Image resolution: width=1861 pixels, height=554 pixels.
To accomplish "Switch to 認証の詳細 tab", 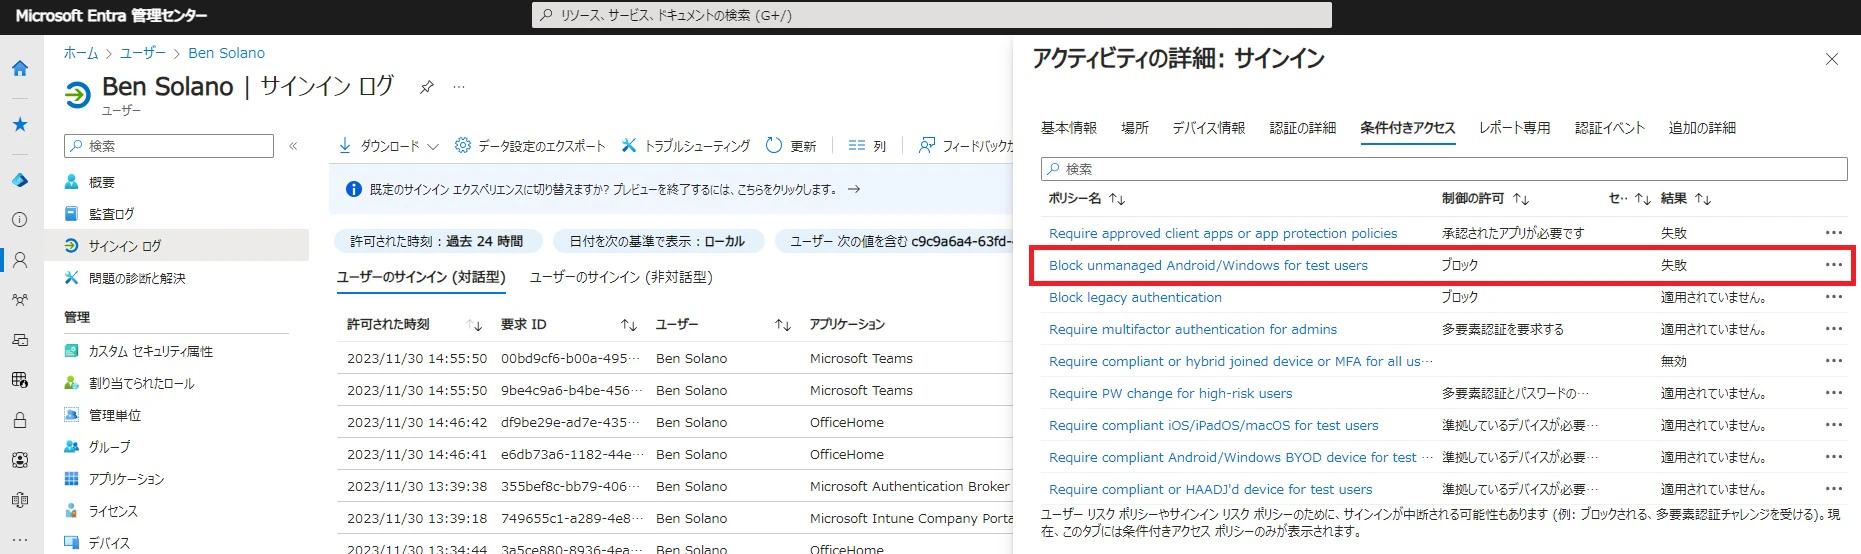I will (1302, 128).
